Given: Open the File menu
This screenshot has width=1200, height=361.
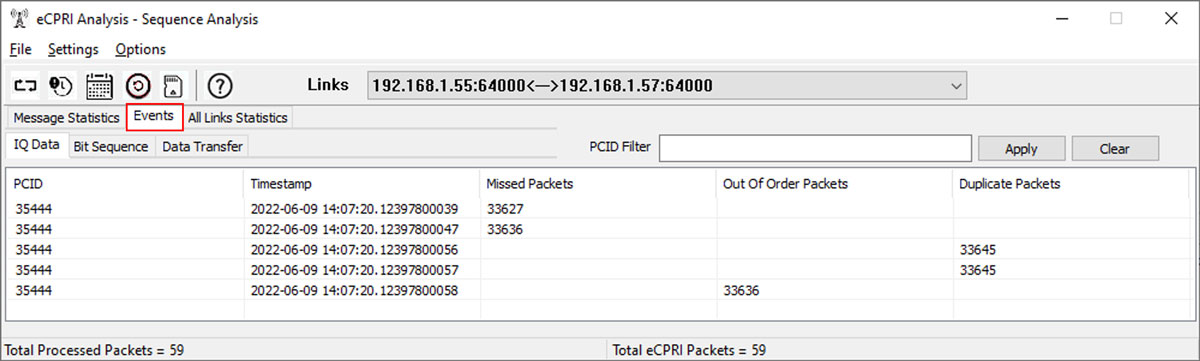Looking at the screenshot, I should point(21,49).
